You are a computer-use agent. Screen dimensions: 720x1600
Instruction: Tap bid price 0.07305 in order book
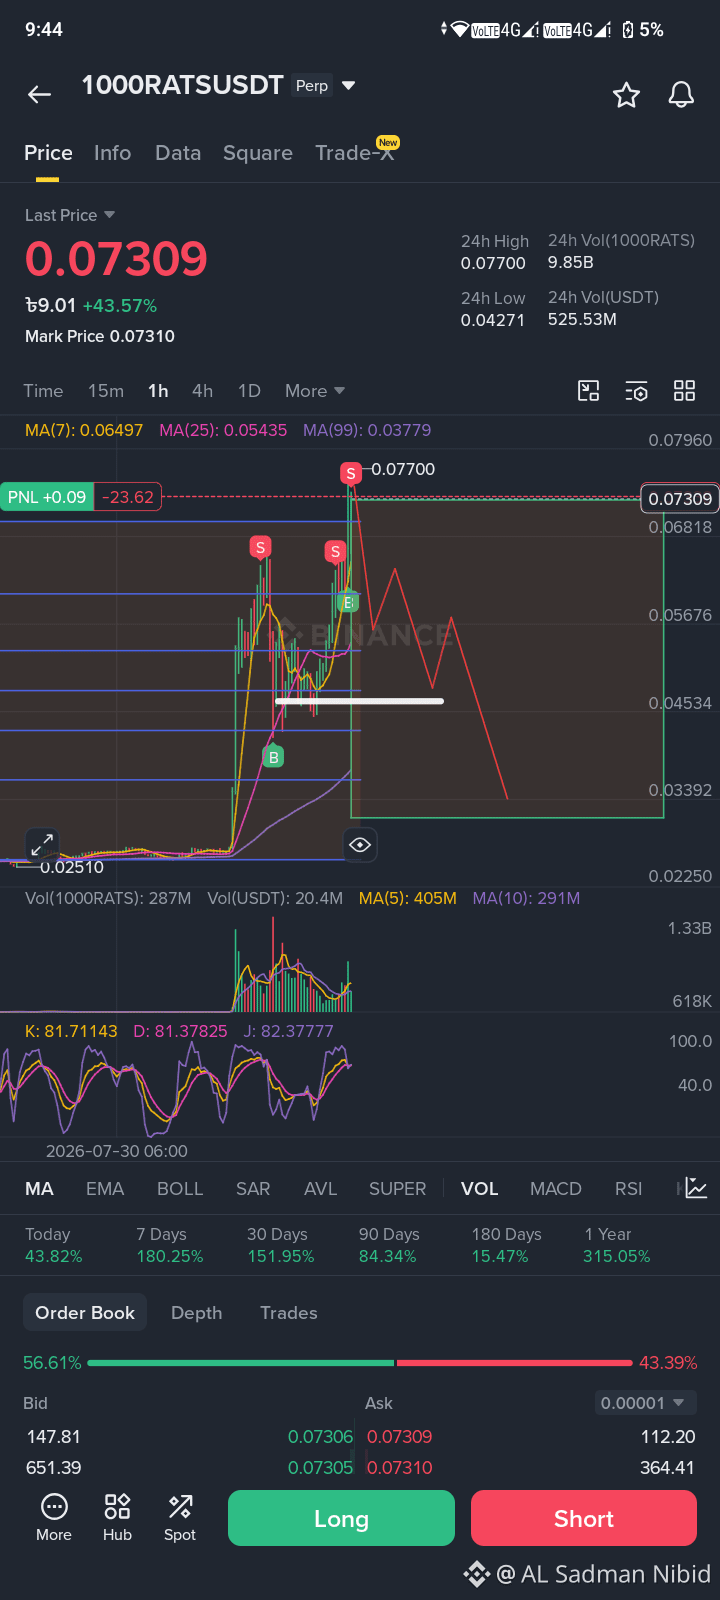320,1468
